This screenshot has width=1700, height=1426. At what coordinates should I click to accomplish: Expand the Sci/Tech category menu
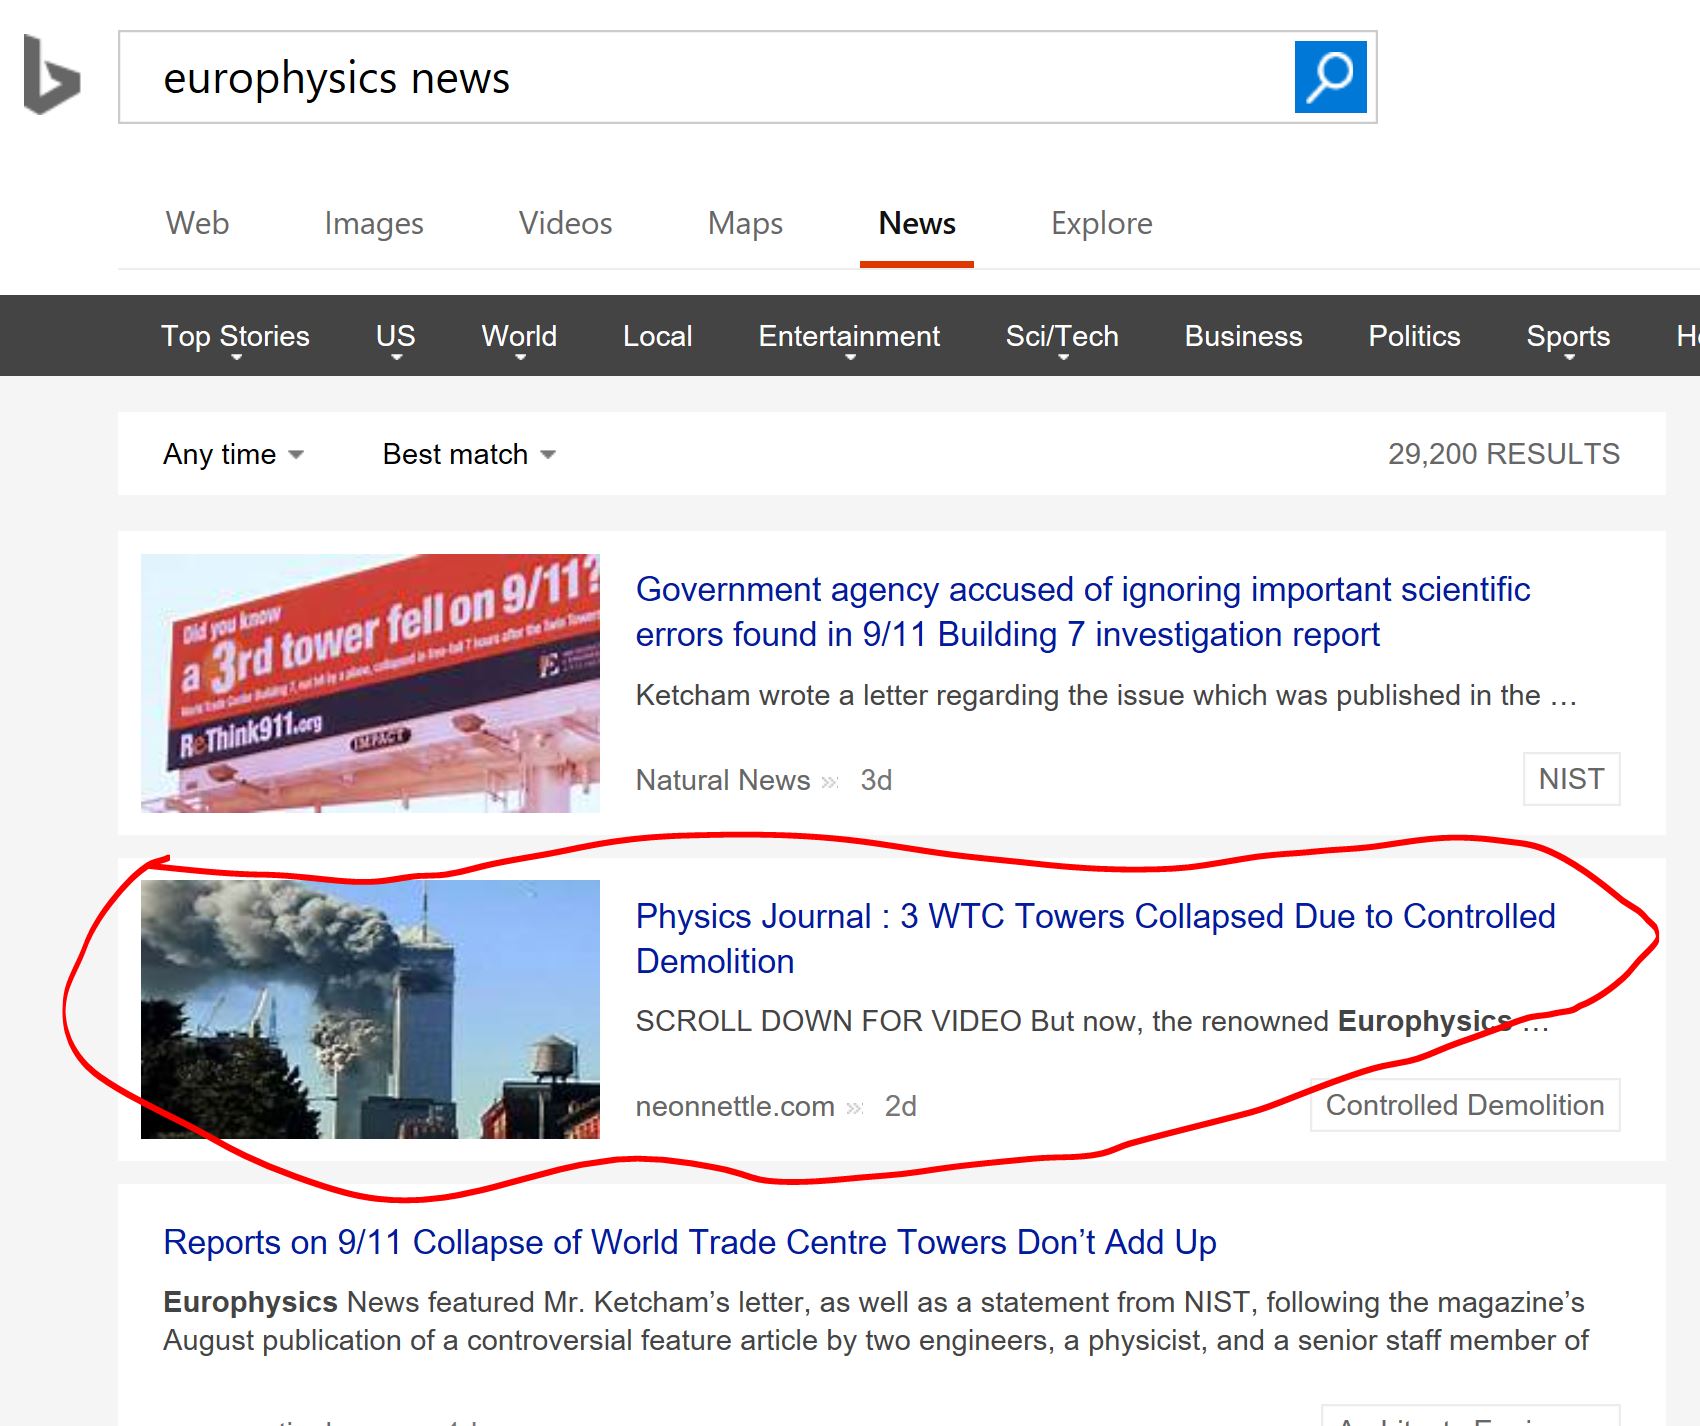click(1061, 337)
